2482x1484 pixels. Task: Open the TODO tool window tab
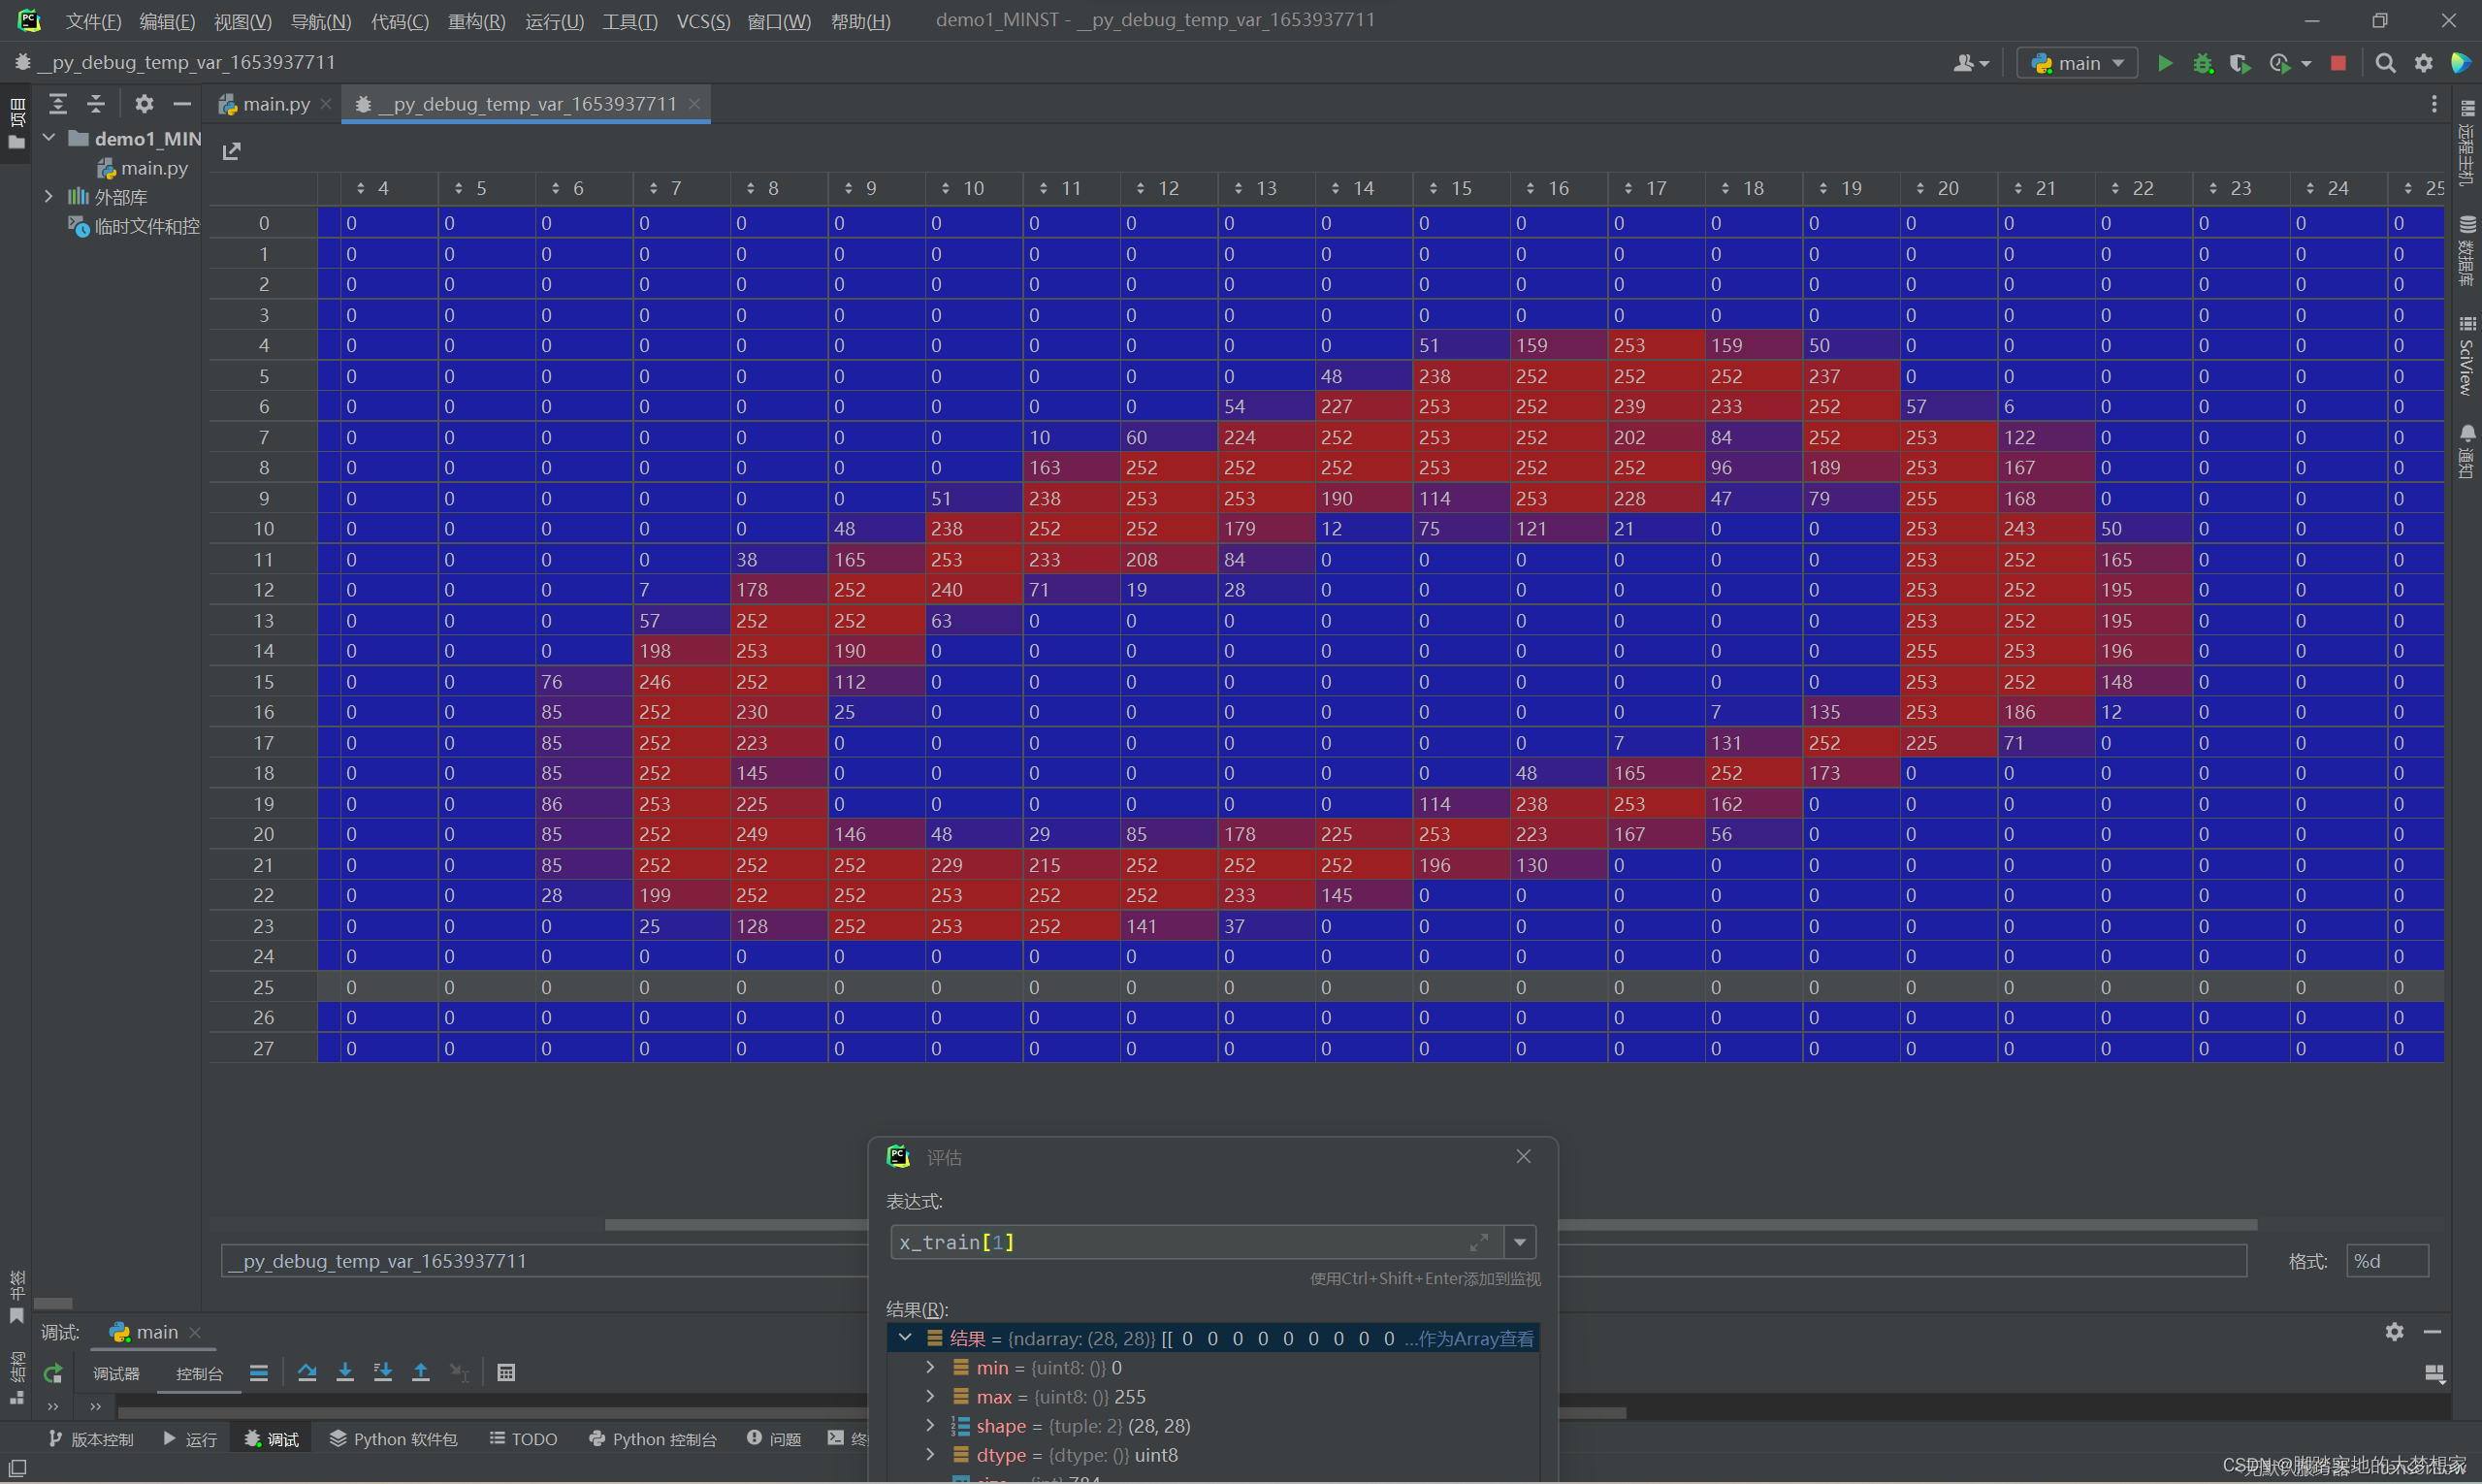point(523,1439)
